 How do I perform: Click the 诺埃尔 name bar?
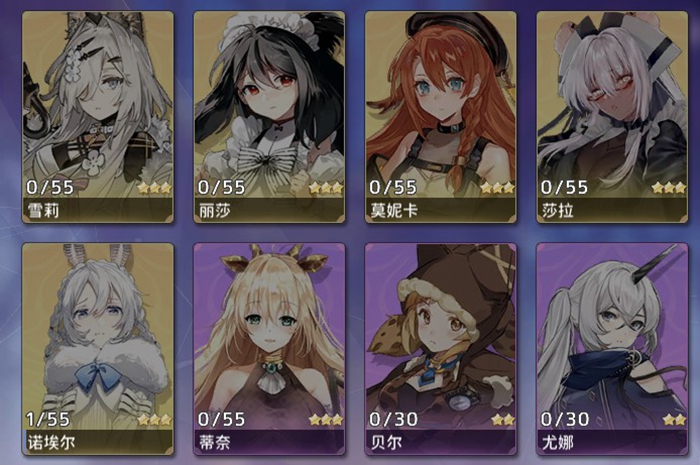pos(98,443)
